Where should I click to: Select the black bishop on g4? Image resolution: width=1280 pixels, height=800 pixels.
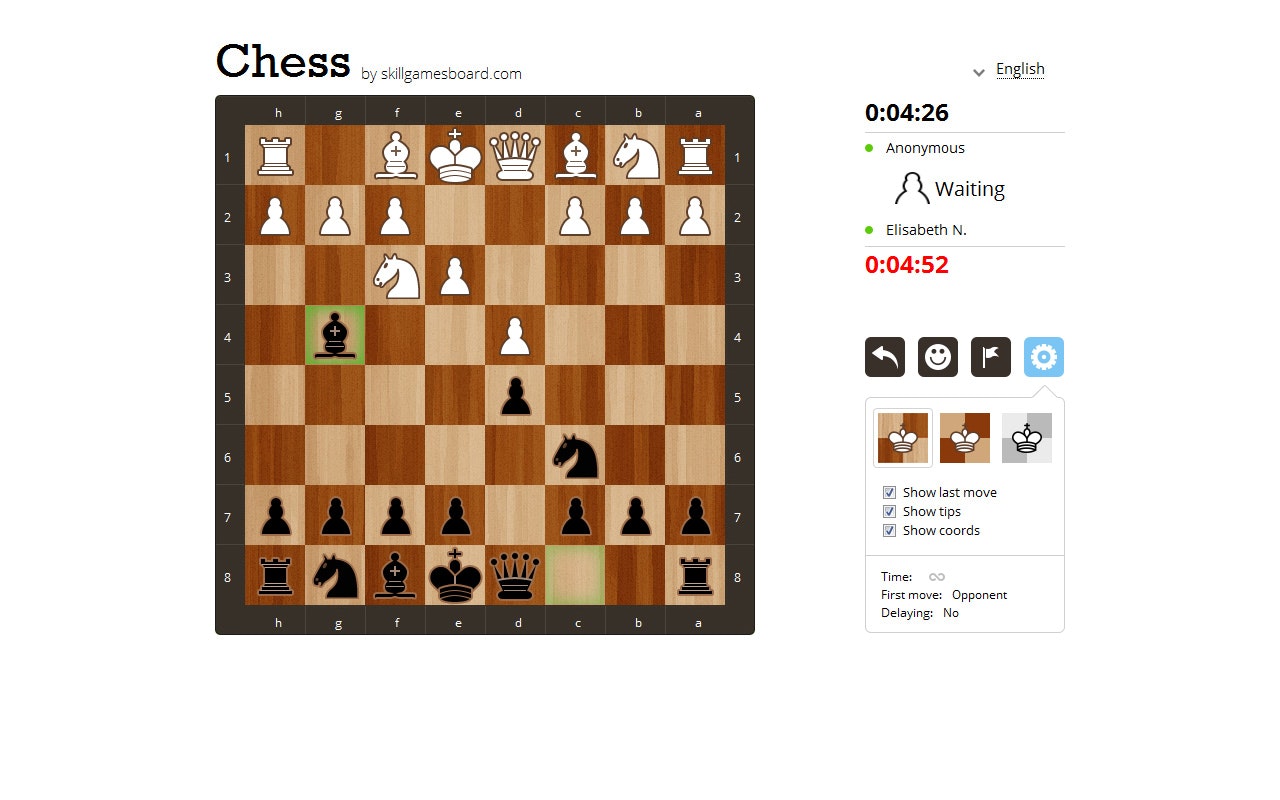tap(335, 335)
